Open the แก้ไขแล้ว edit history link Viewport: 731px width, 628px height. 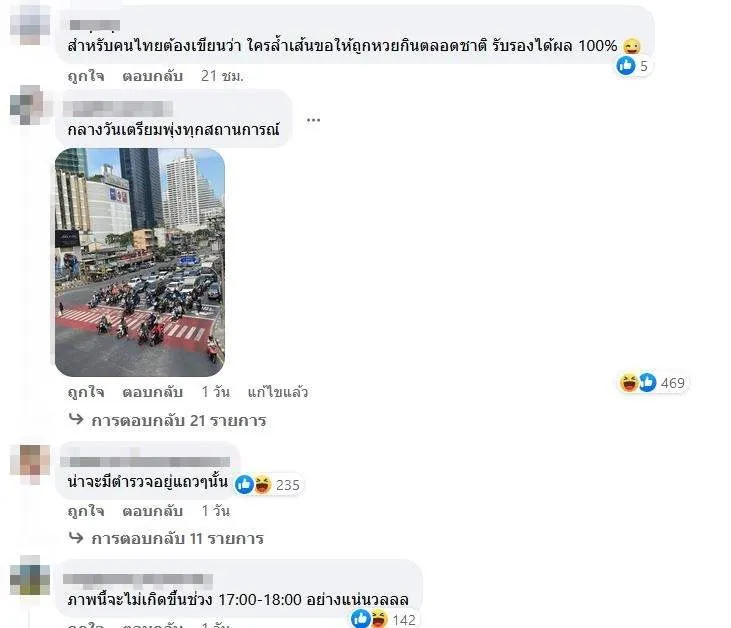(x=278, y=392)
